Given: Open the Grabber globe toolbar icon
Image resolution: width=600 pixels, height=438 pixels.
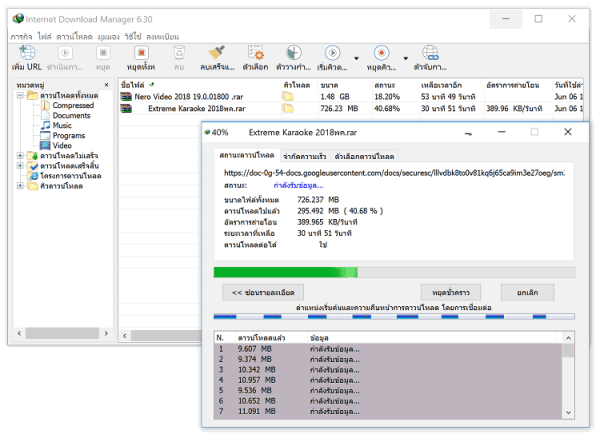Looking at the screenshot, I should (430, 53).
